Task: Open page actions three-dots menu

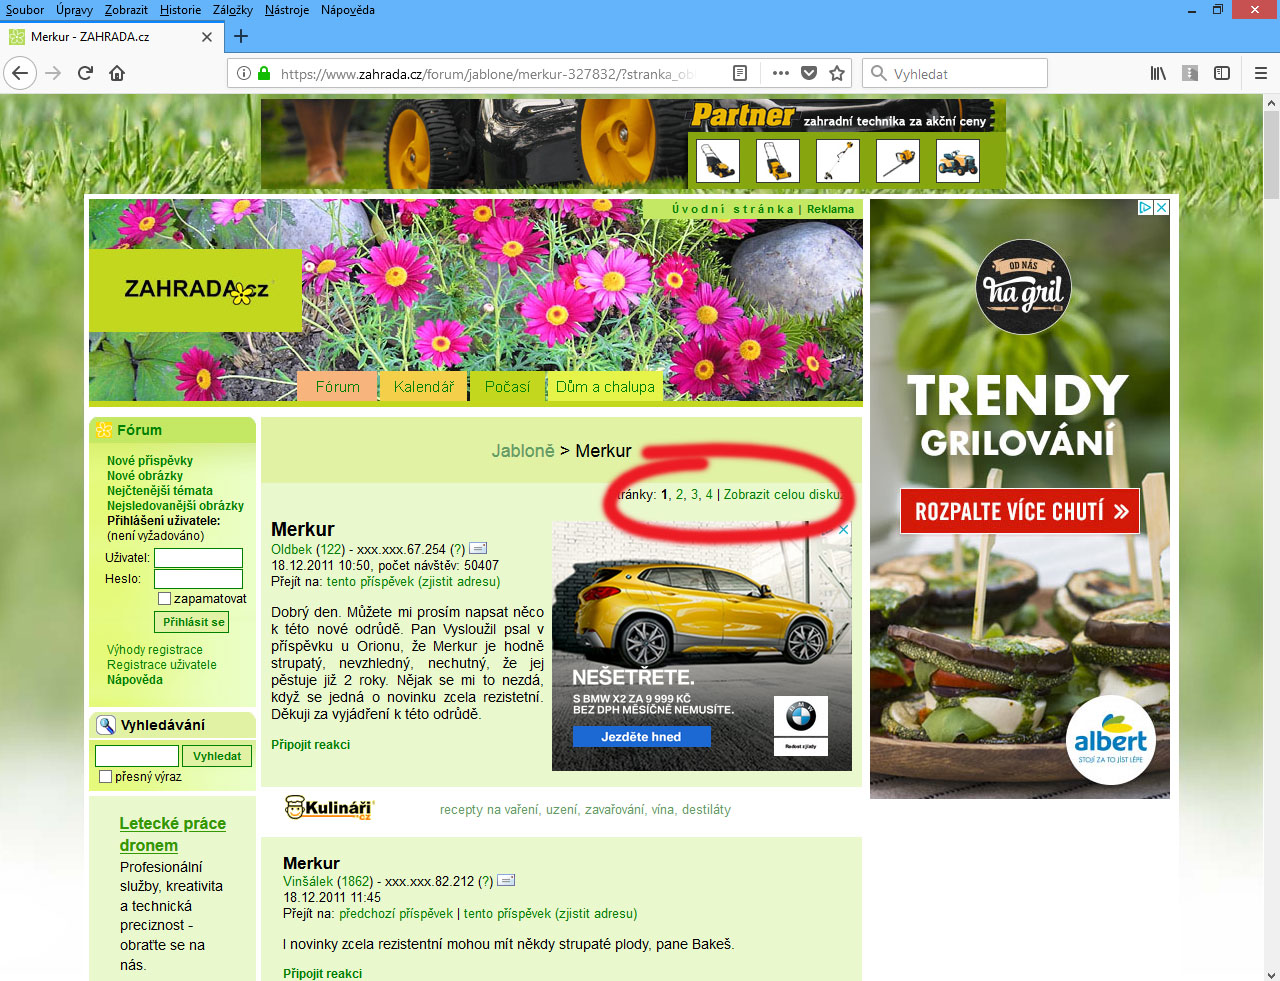Action: pos(781,73)
